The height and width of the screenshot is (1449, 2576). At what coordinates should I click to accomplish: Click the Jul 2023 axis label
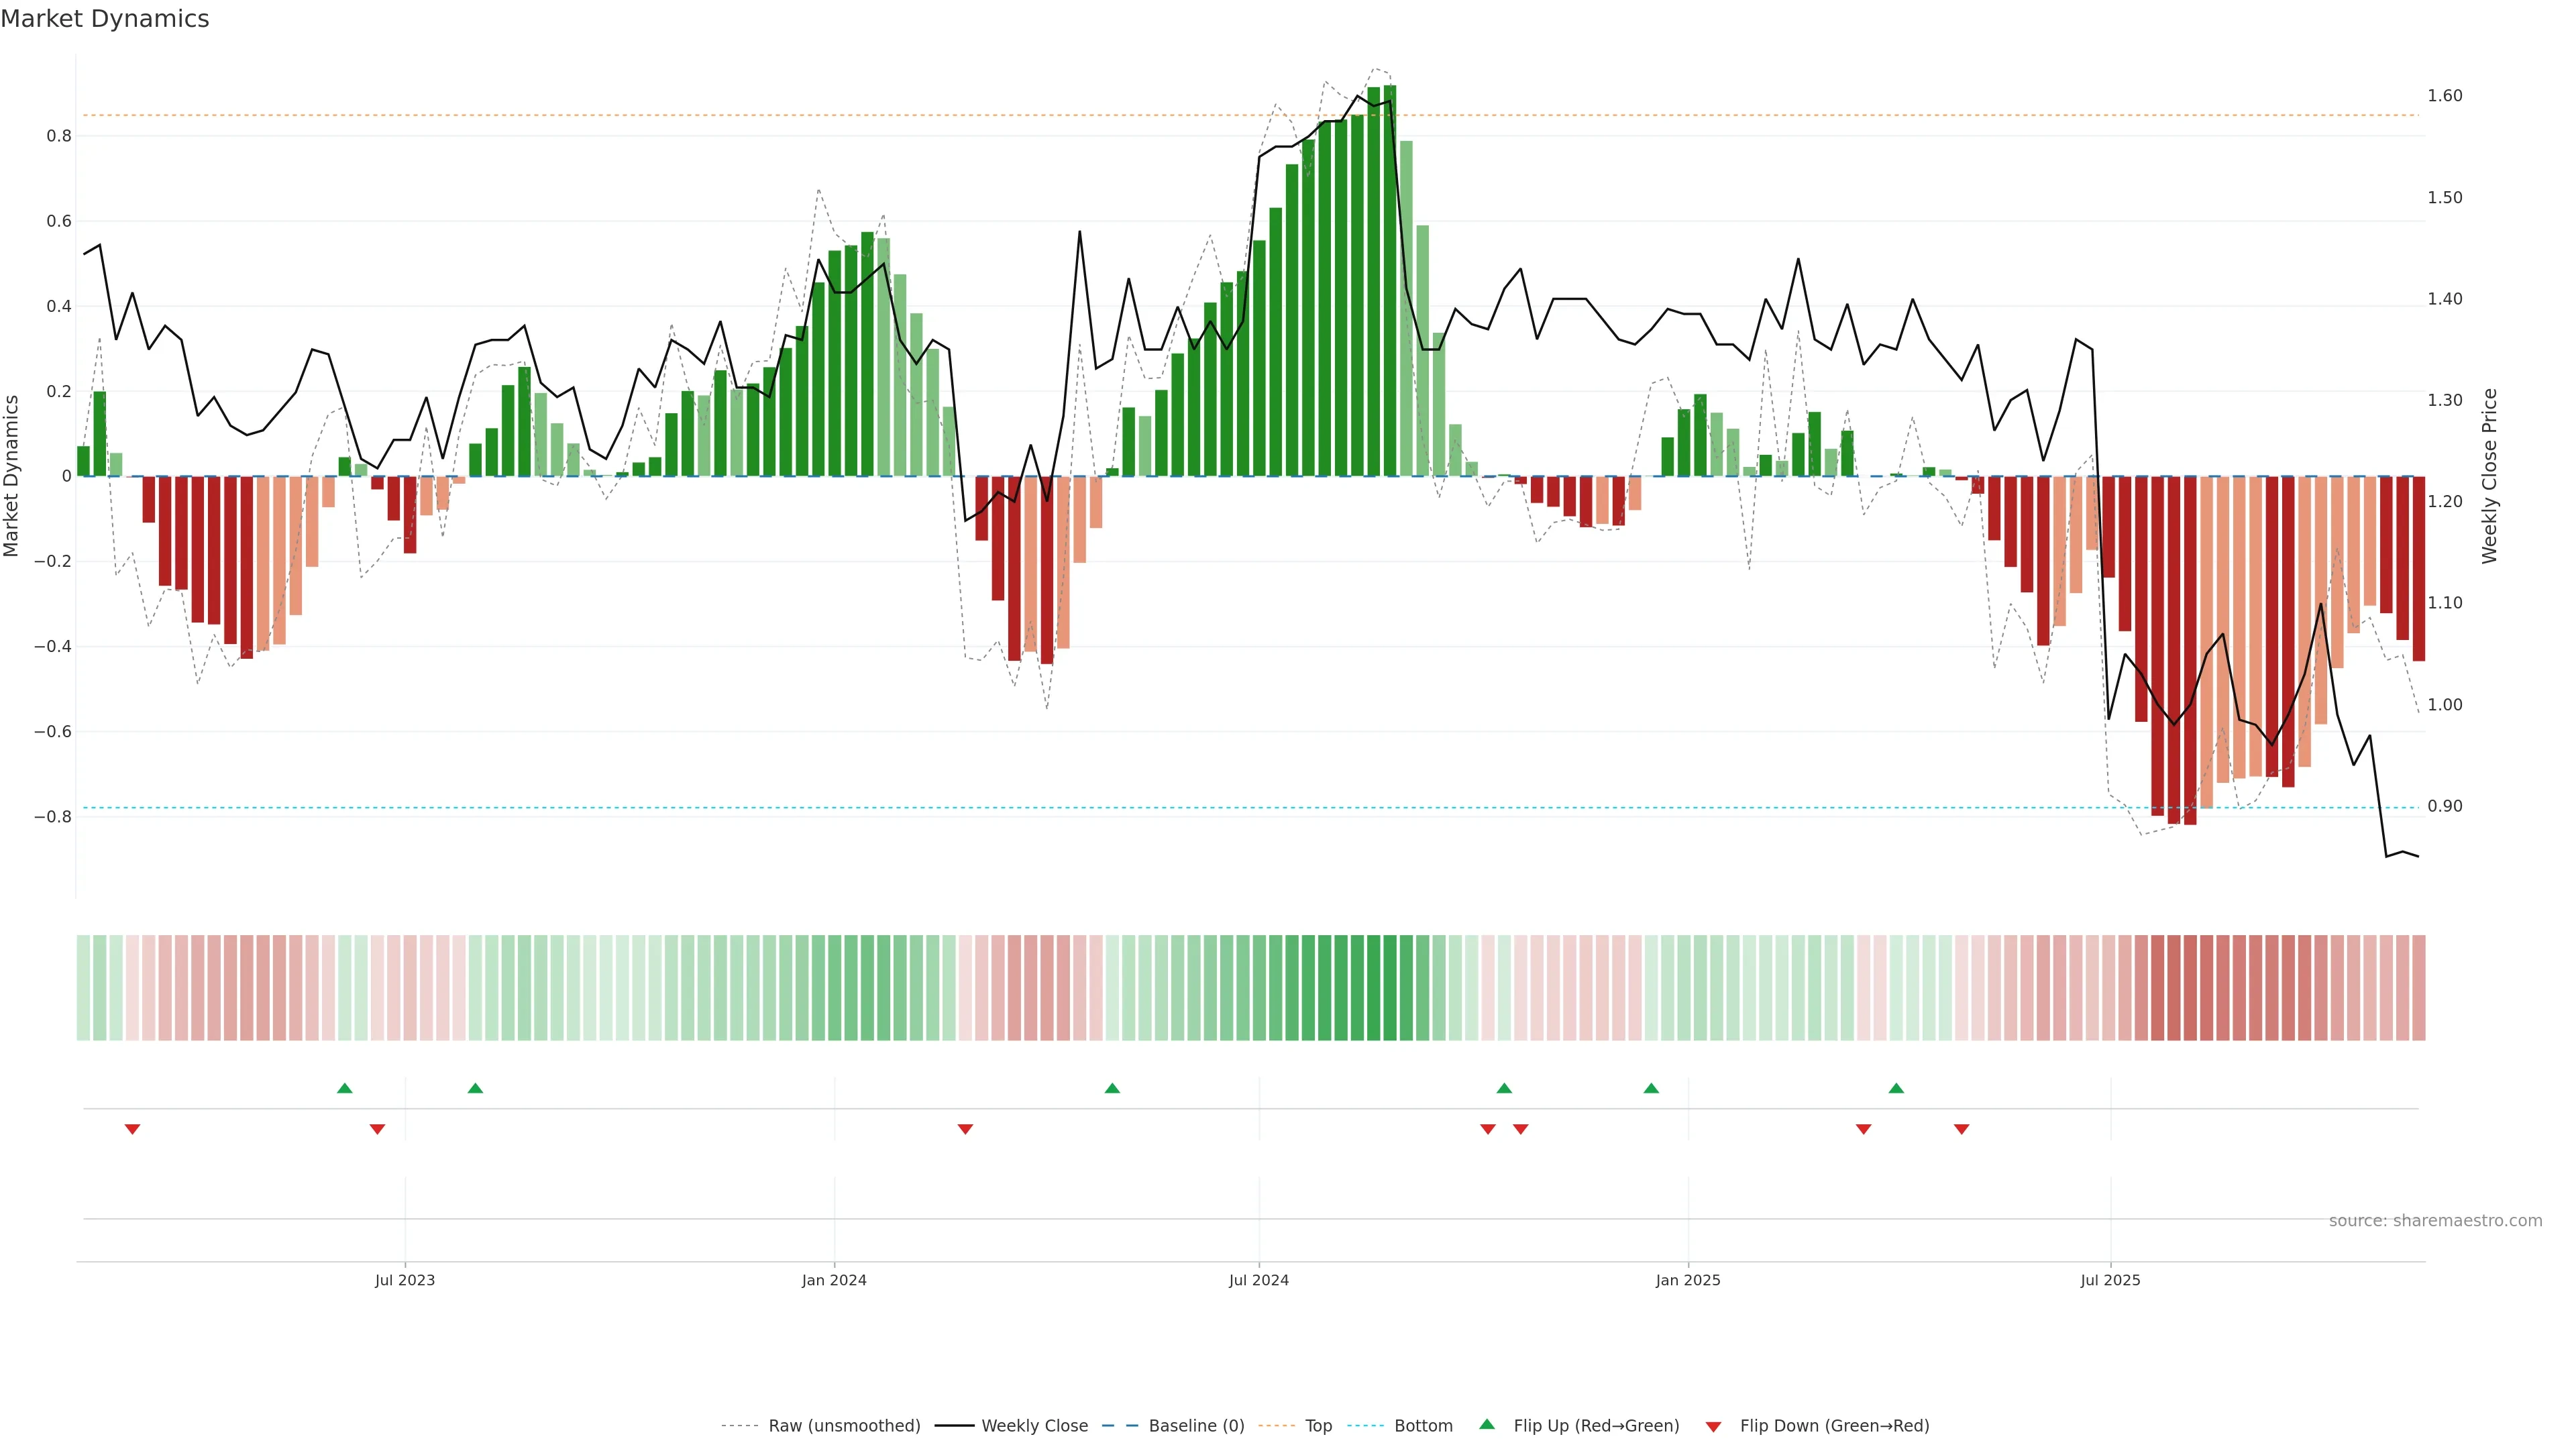(x=405, y=1280)
